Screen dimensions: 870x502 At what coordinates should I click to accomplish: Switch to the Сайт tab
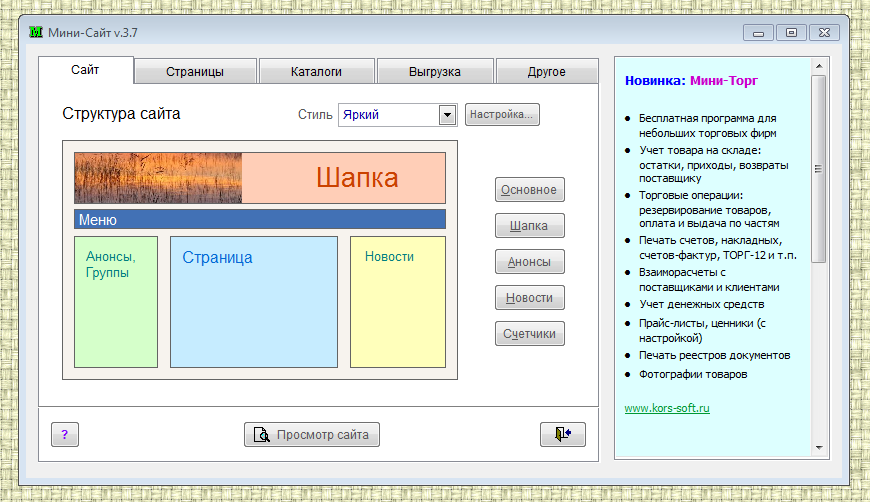[x=86, y=70]
